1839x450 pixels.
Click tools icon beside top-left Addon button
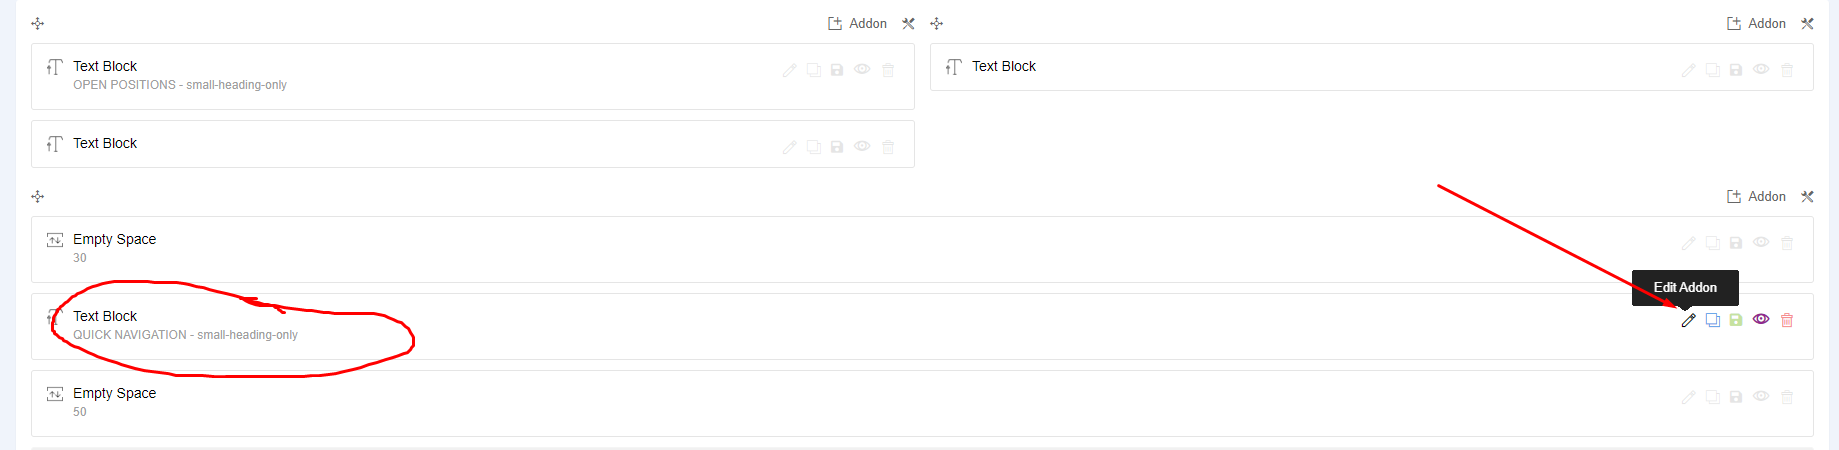coord(908,23)
